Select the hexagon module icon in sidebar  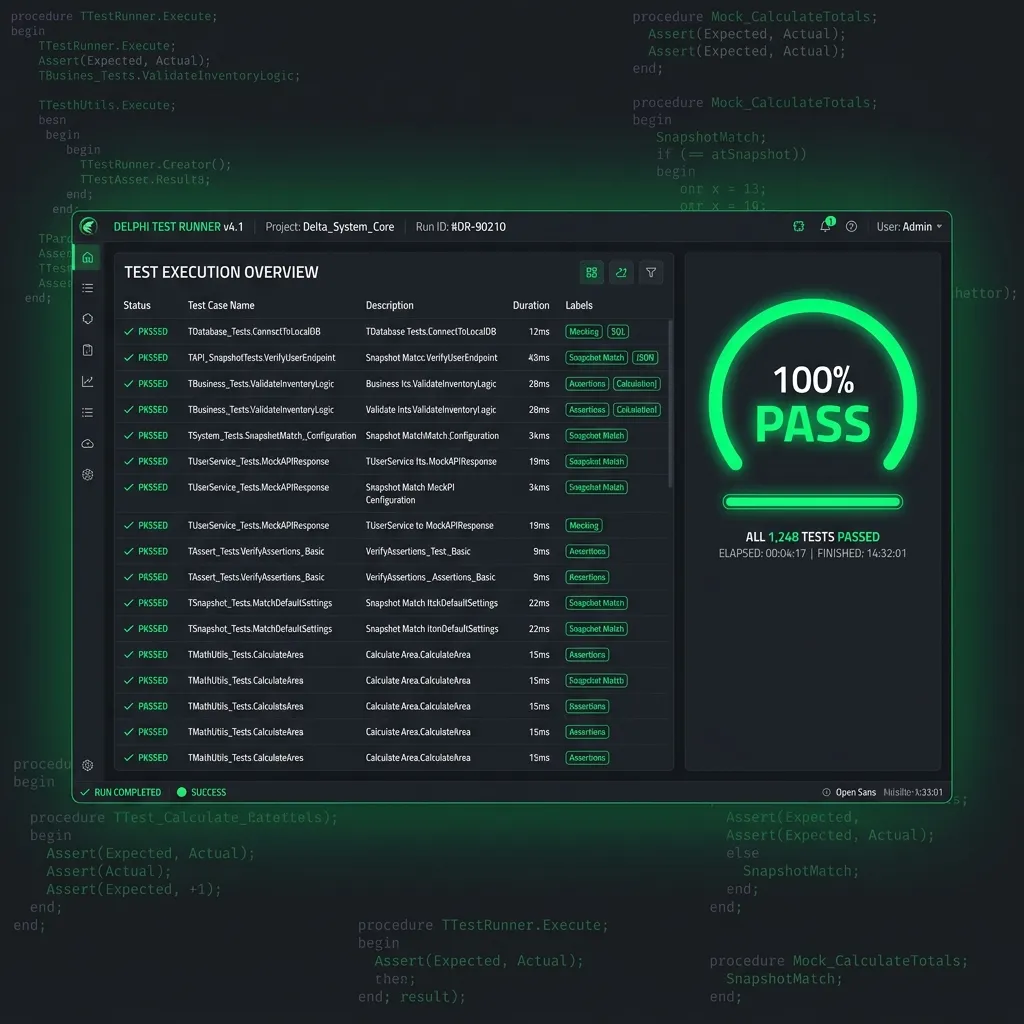(88, 319)
